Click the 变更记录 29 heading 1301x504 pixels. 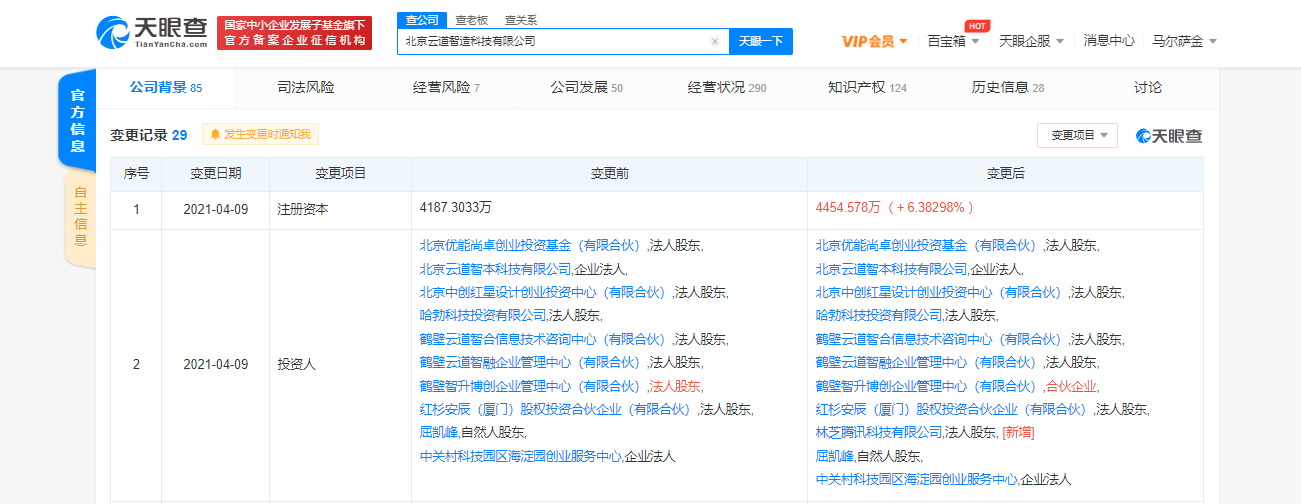pos(149,135)
